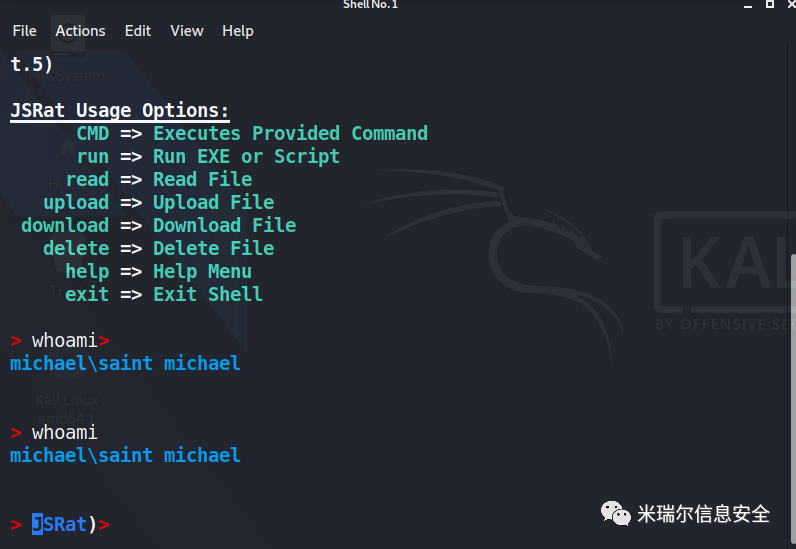Image resolution: width=796 pixels, height=549 pixels.
Task: Click 'Run EXE or Script' description
Action: [246, 156]
